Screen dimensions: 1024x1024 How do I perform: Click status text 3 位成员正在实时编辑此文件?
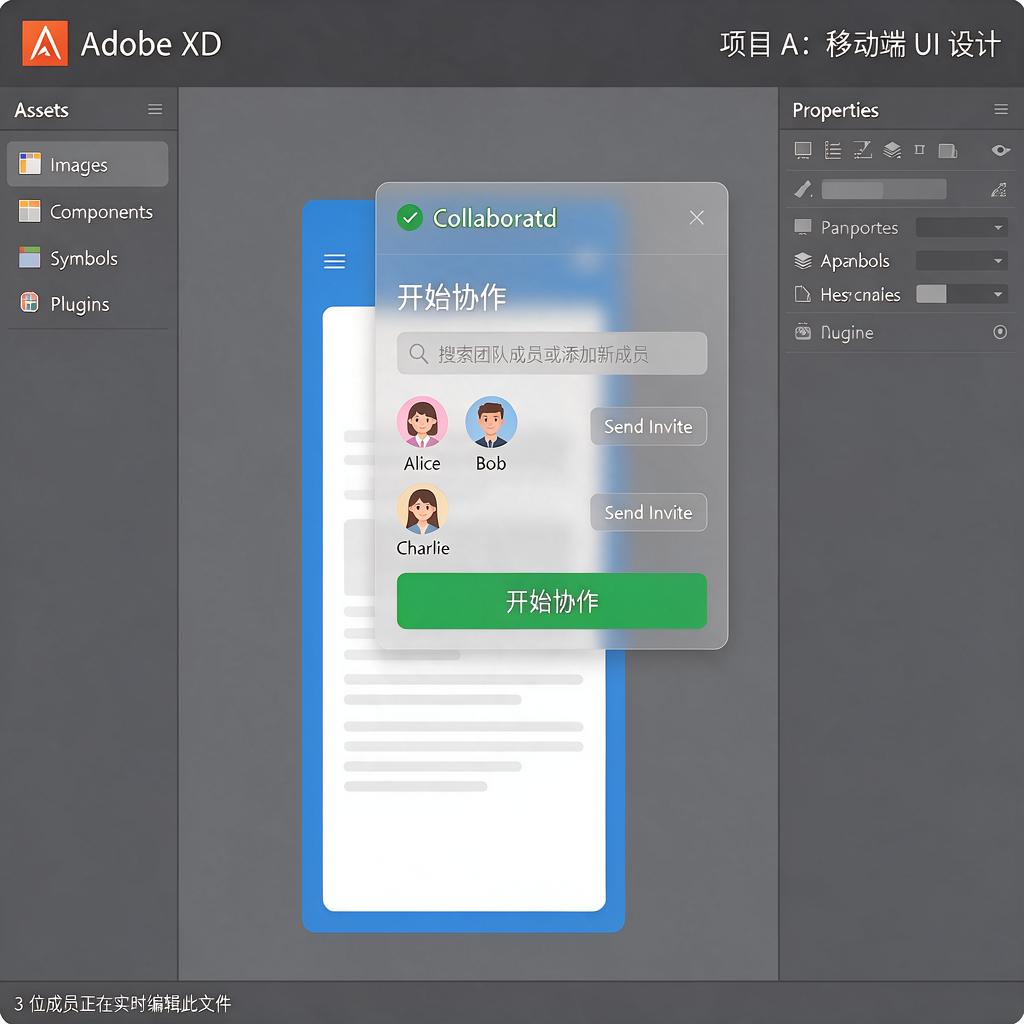[x=123, y=1003]
